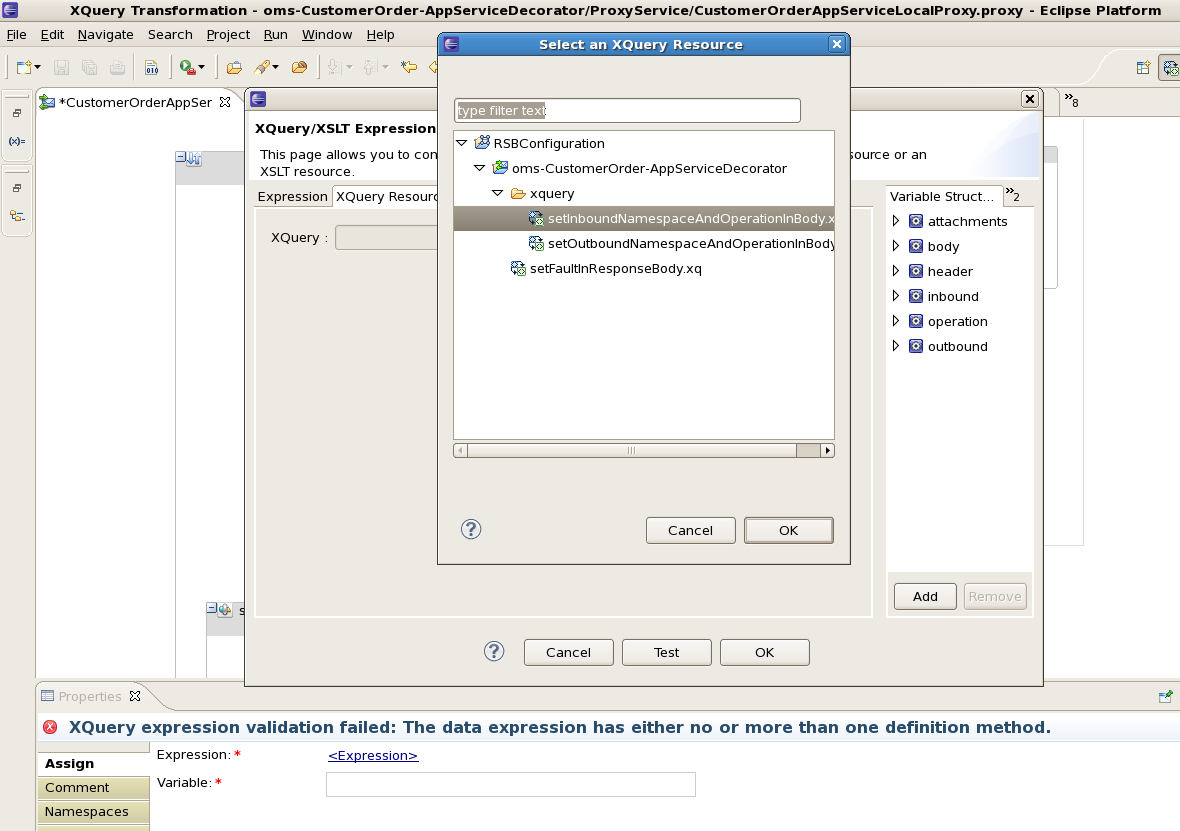1180x831 pixels.
Task: Open the Search flashlight dropdown arrow
Action: coord(275,68)
